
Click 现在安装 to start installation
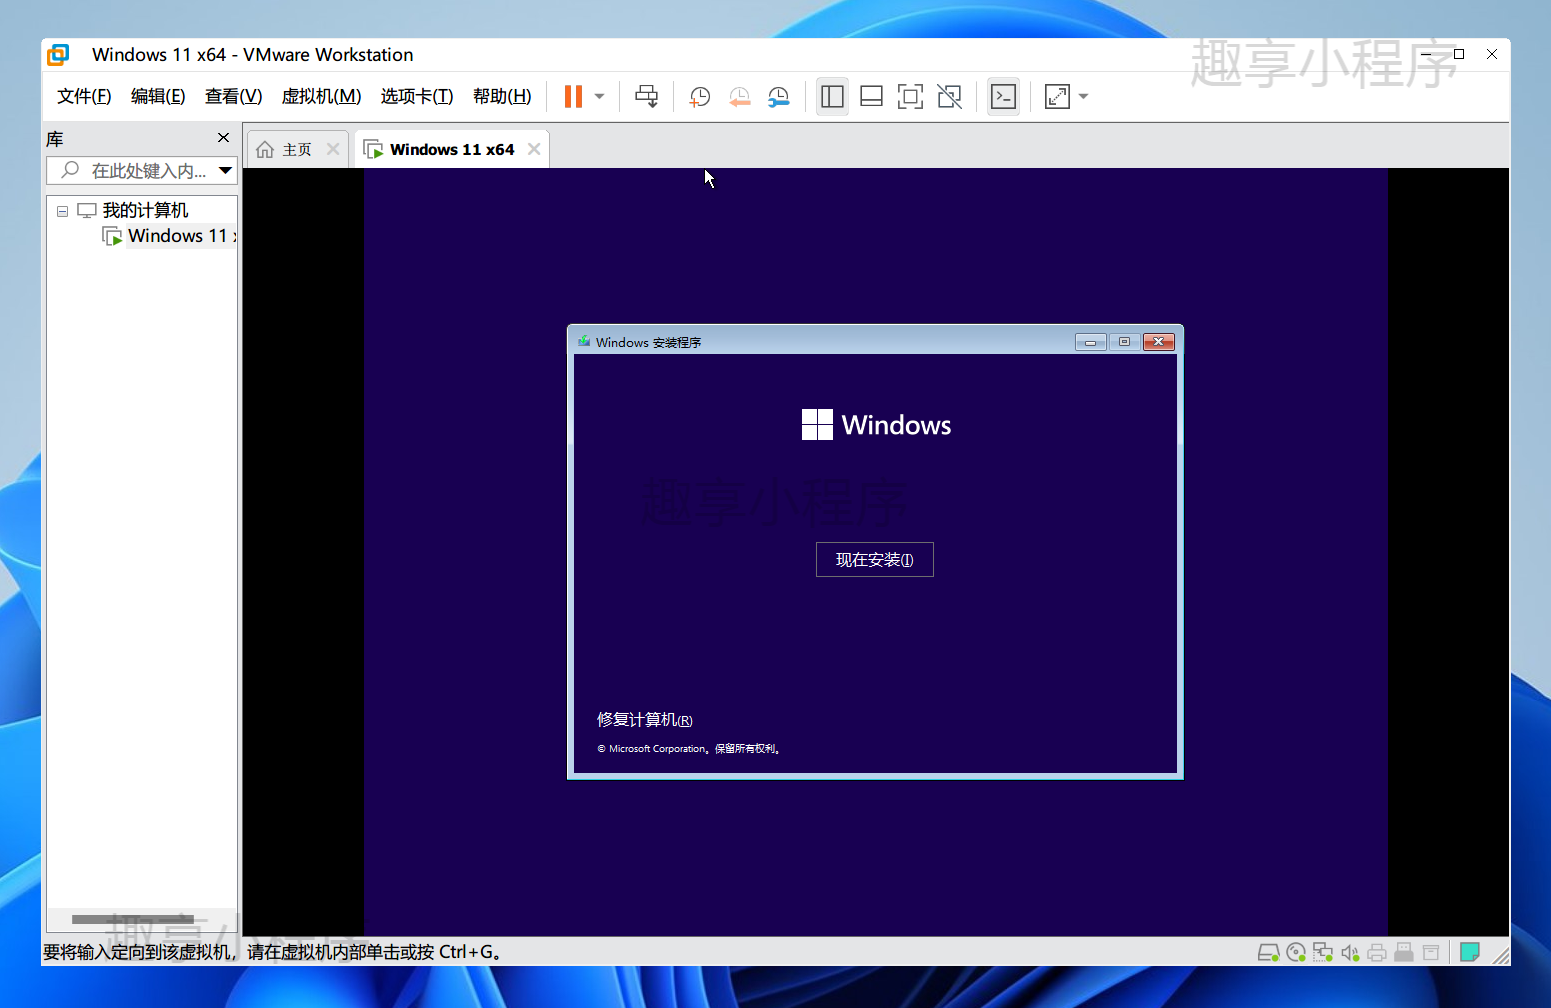tap(875, 560)
